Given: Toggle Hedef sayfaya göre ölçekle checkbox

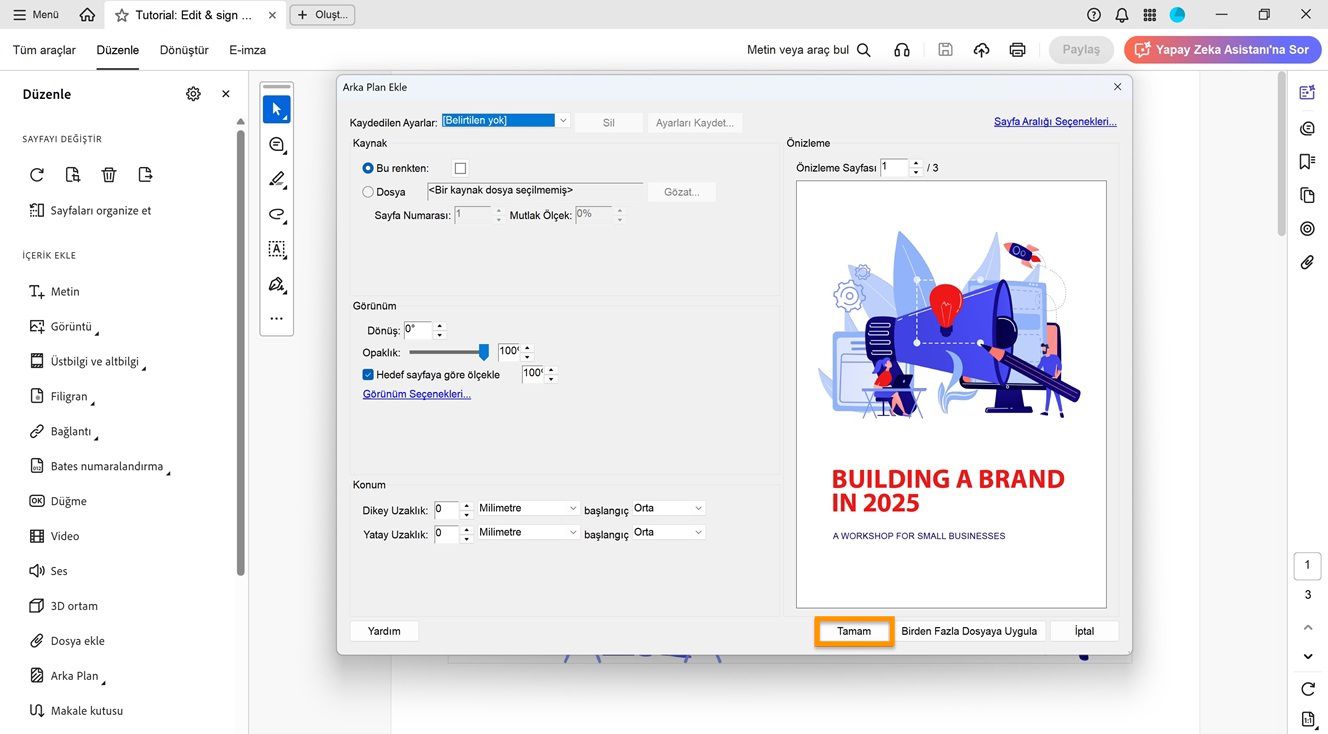Looking at the screenshot, I should [x=368, y=375].
